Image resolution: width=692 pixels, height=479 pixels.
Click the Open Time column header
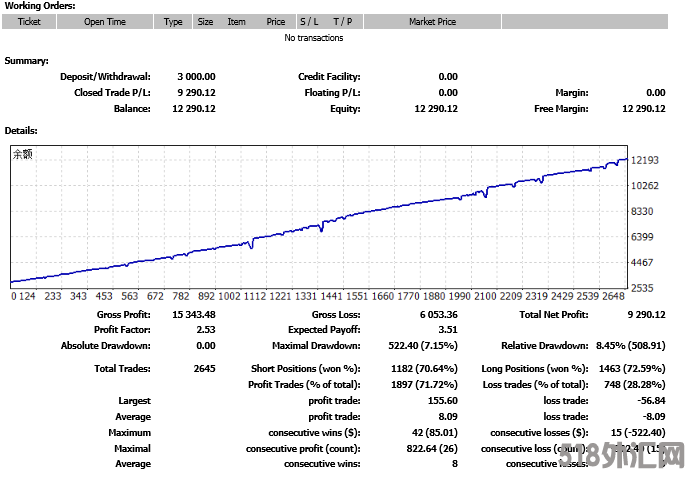tap(105, 22)
